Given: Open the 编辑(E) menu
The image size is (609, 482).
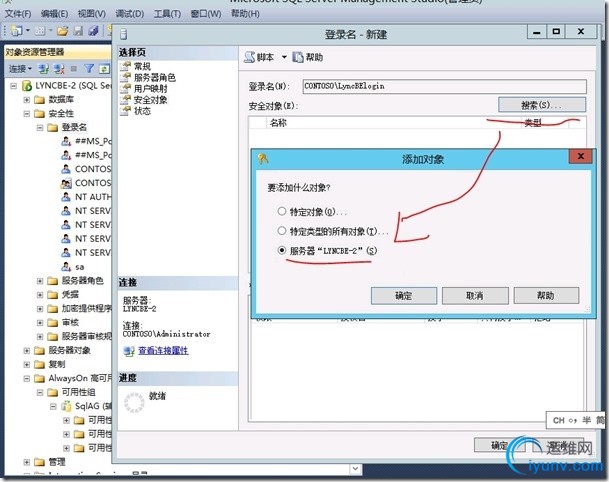Looking at the screenshot, I should [54, 14].
